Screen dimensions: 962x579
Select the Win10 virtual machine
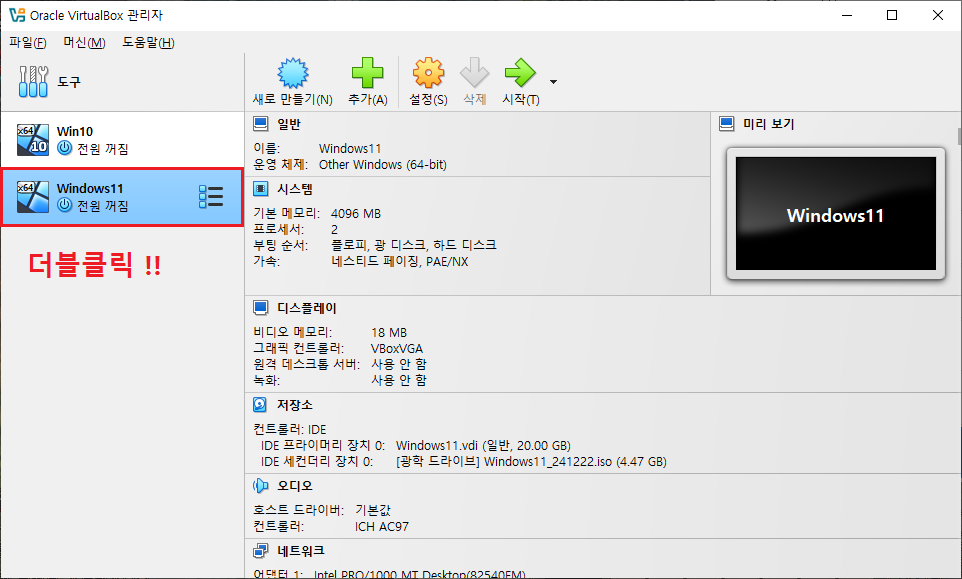122,140
